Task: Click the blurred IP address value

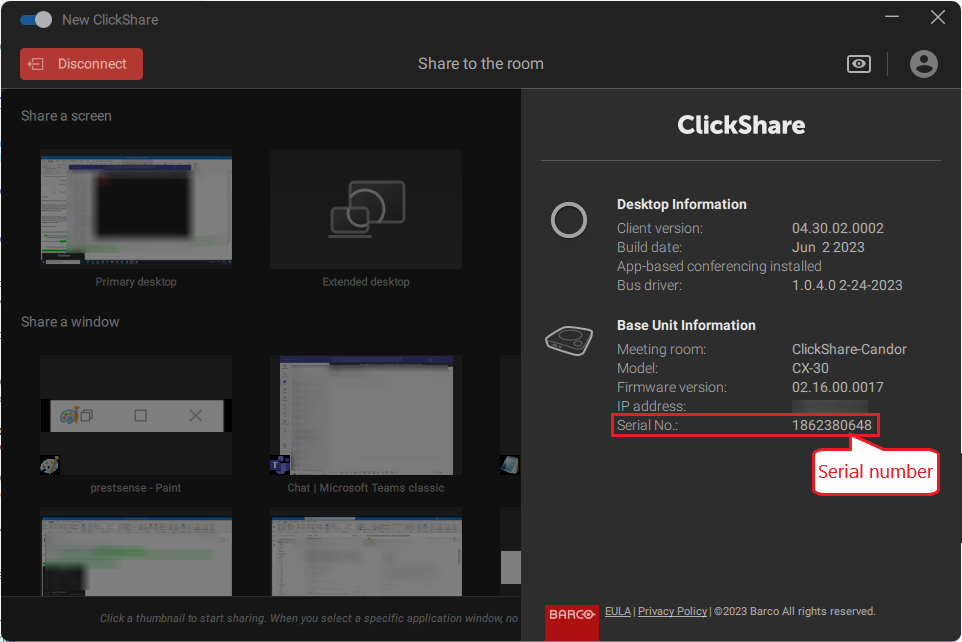Action: click(829, 406)
